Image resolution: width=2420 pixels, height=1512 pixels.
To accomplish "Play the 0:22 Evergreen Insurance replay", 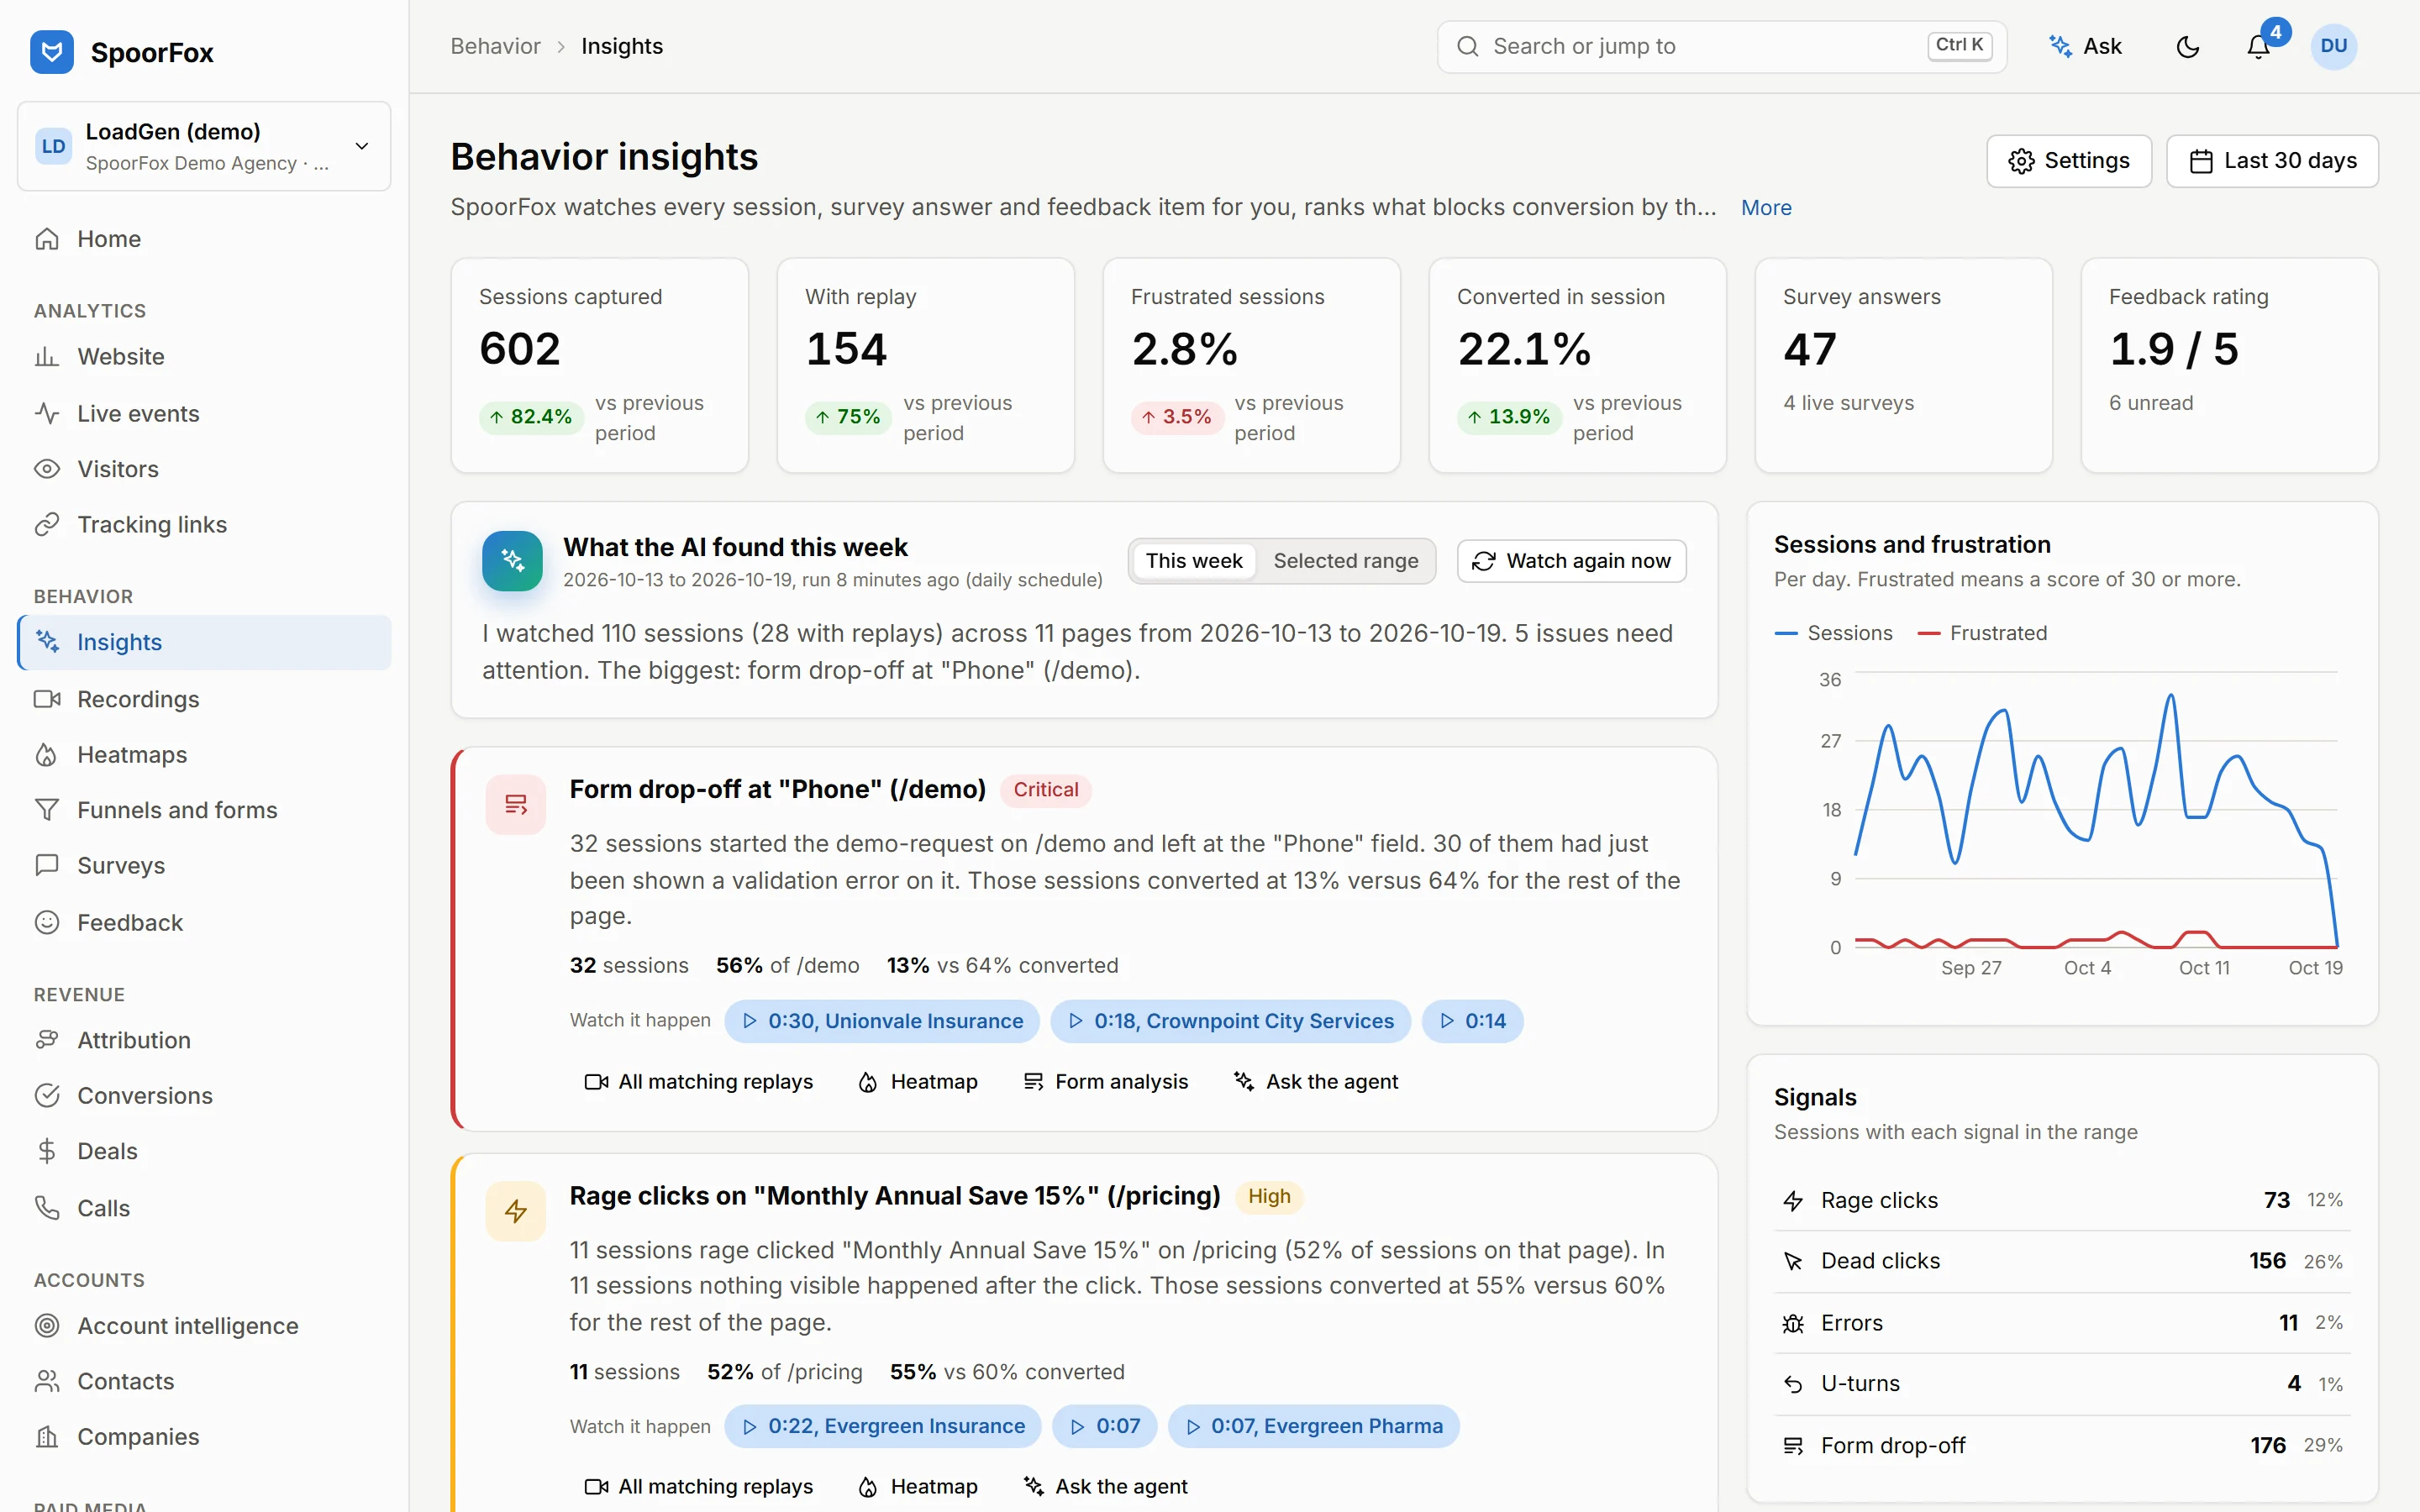I will [883, 1426].
